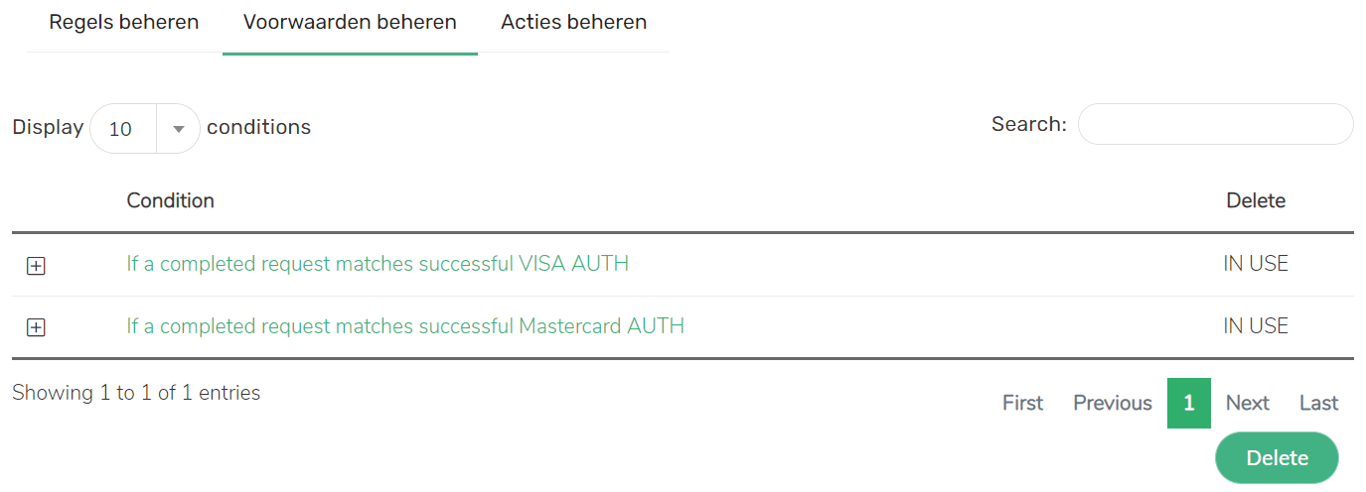Open the Acties beheren tab
Screen dimensions: 1366x492
(x=574, y=22)
